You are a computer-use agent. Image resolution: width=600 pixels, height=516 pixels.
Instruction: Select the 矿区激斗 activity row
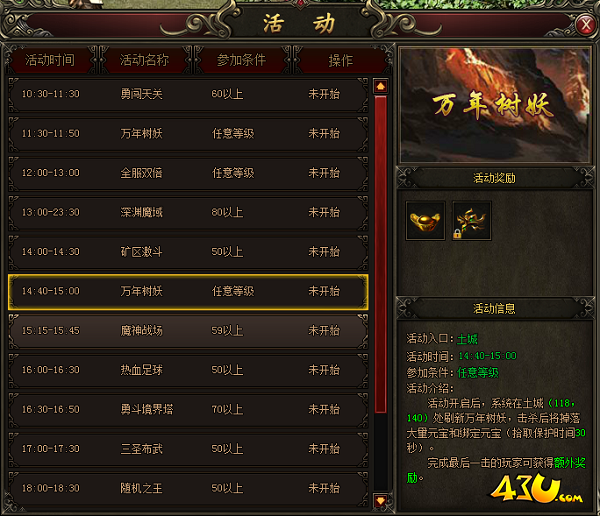click(188, 252)
